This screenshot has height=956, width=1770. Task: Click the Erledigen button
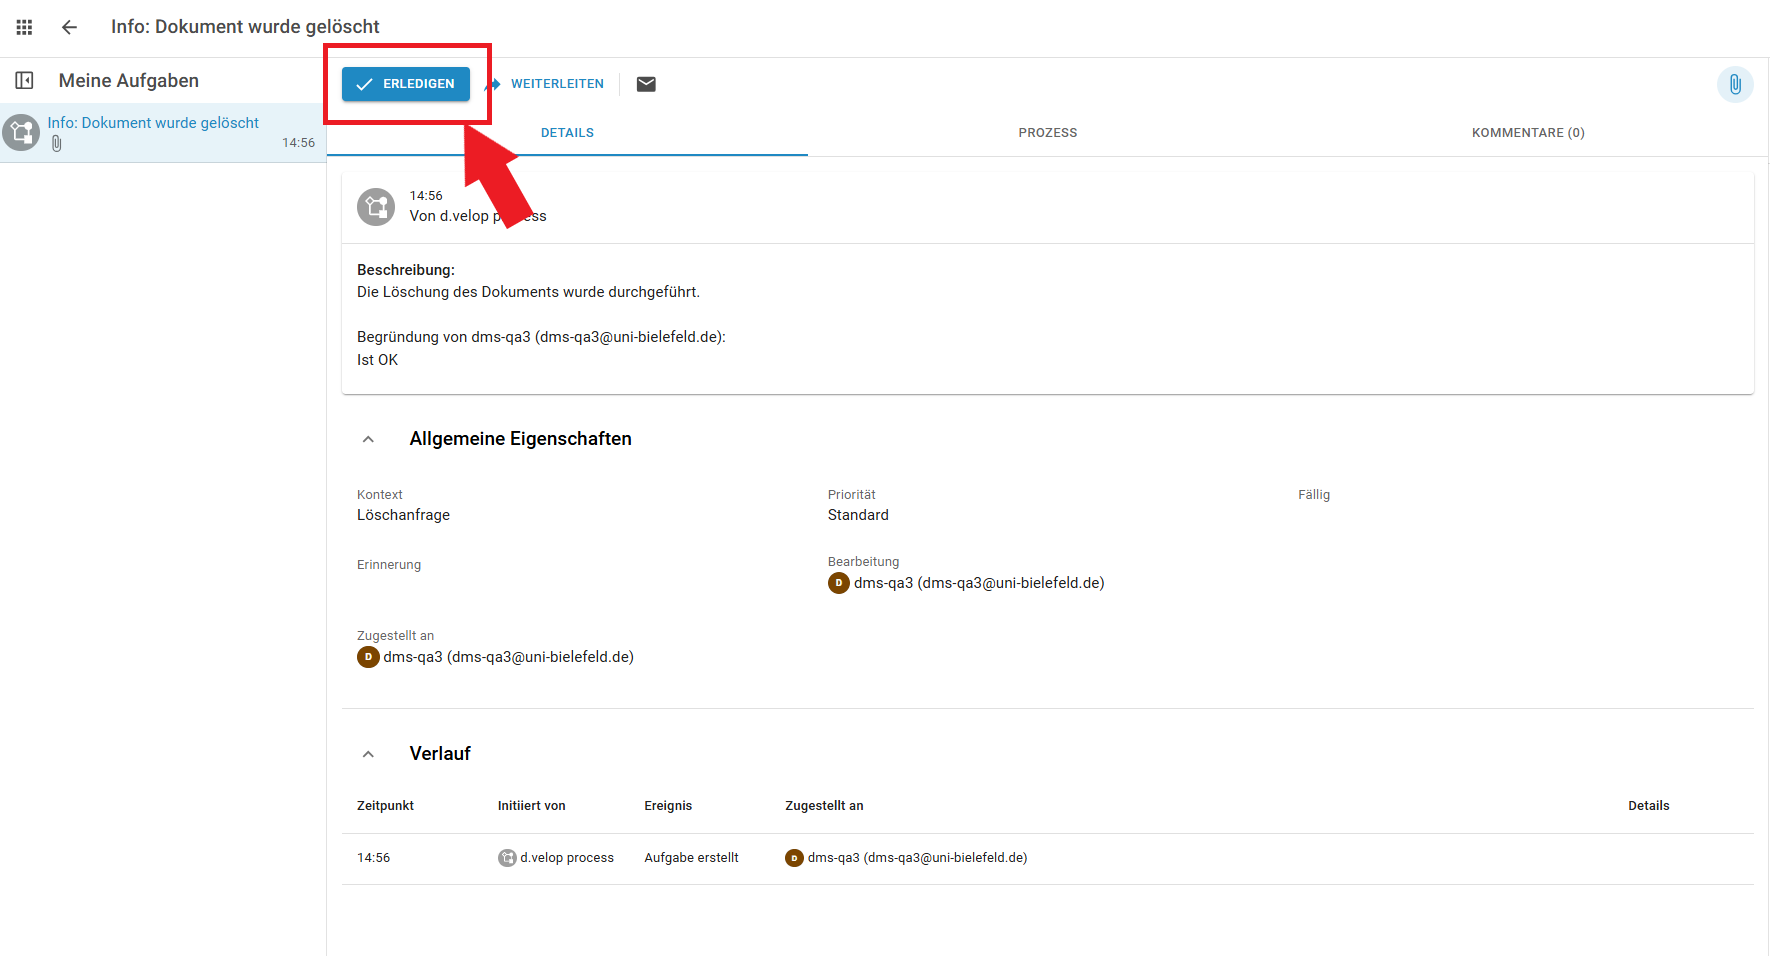[405, 84]
